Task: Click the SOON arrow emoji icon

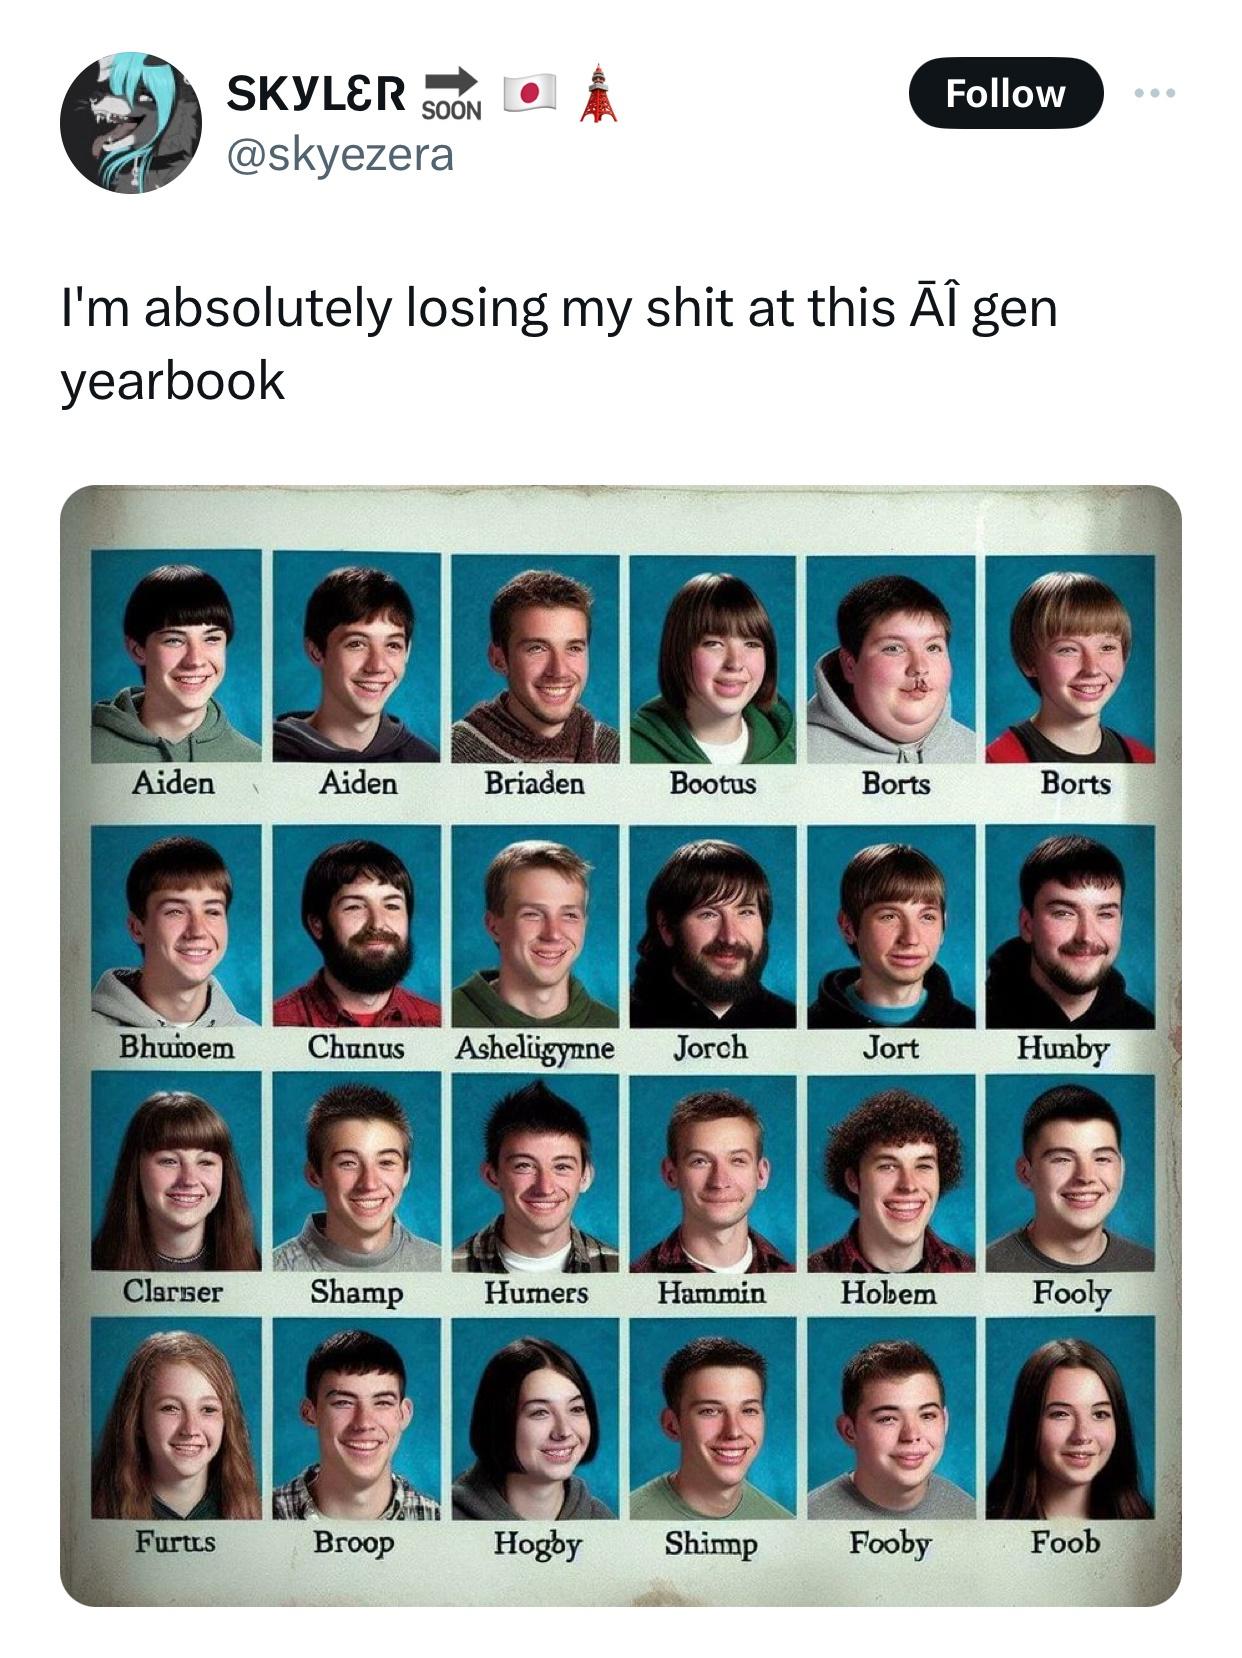Action: (451, 93)
